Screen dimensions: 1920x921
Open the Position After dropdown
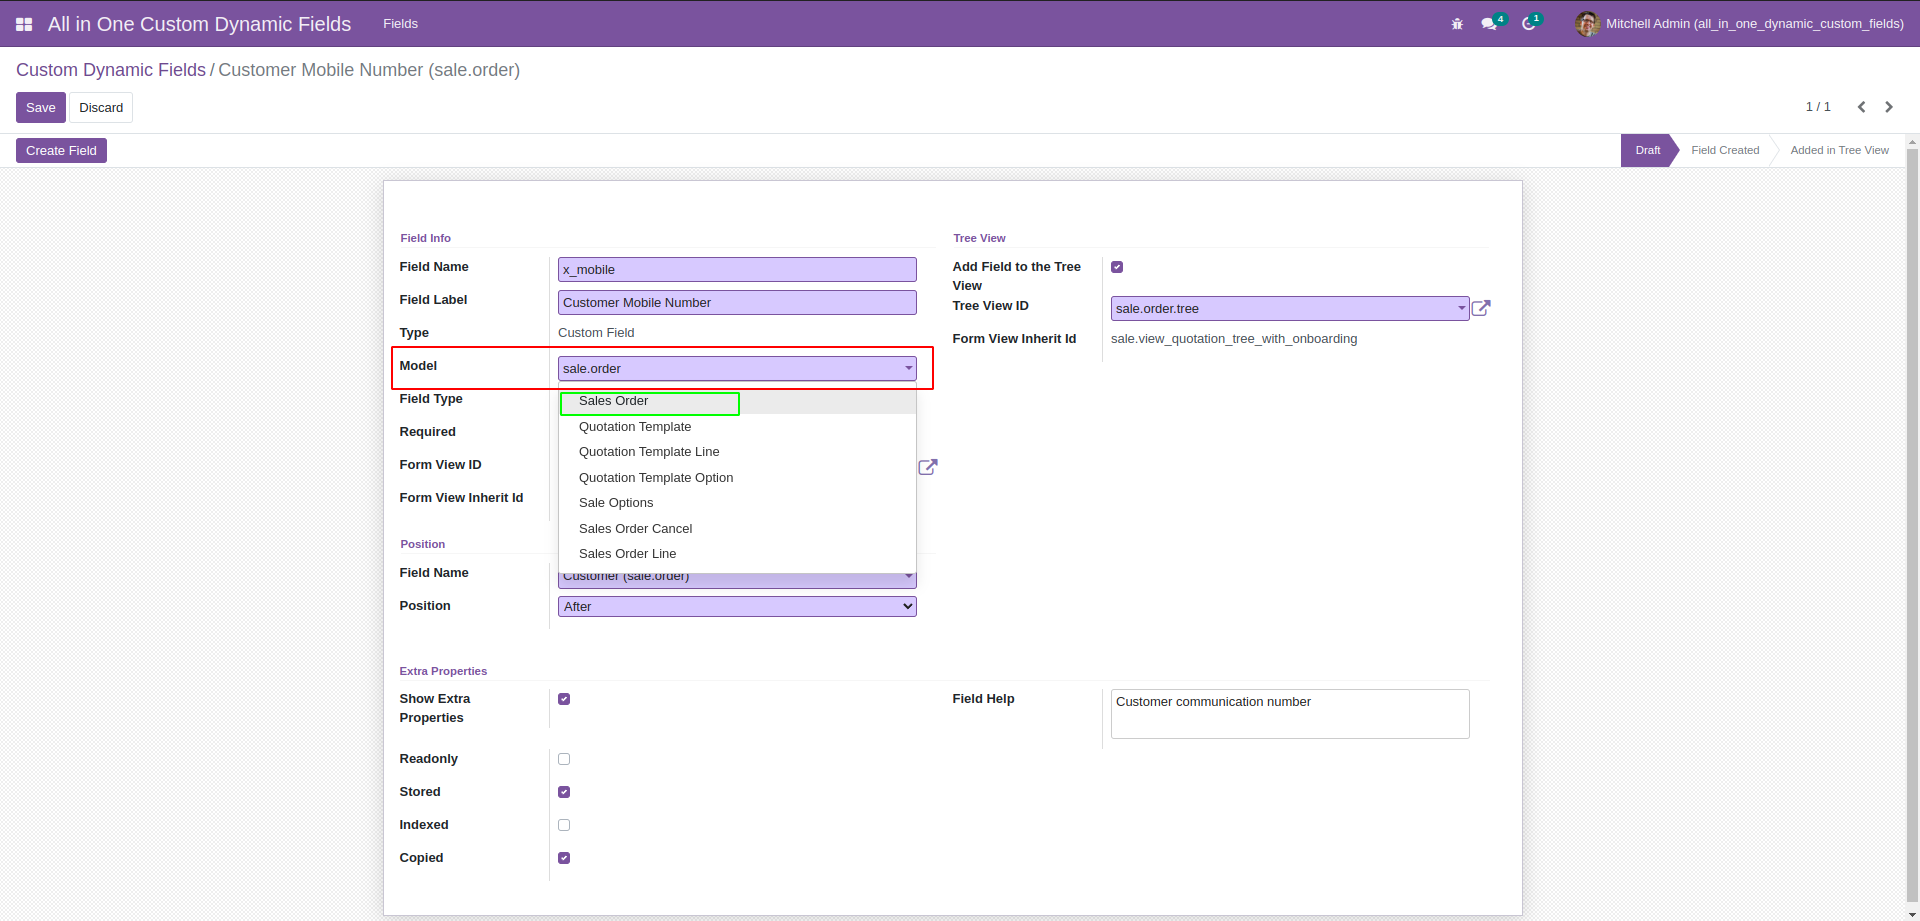pyautogui.click(x=736, y=607)
